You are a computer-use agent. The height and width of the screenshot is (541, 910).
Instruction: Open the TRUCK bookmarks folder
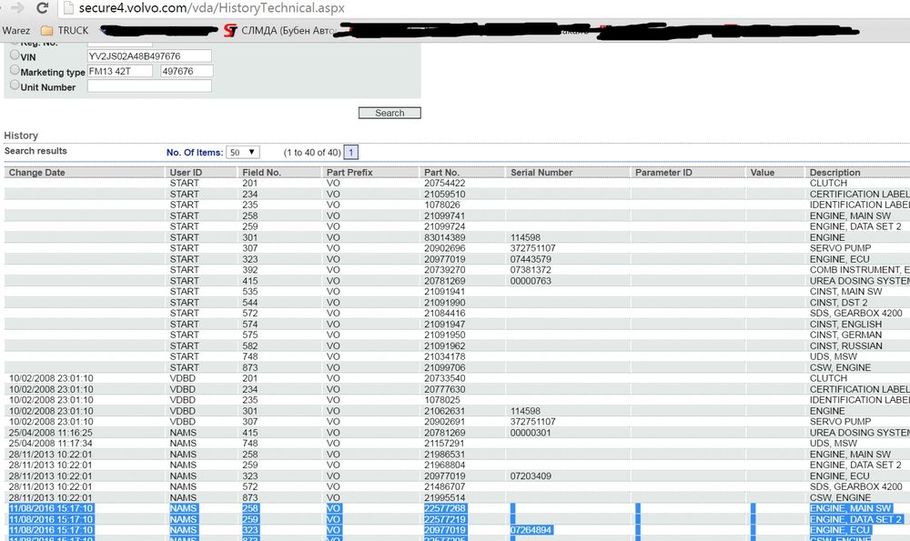64,30
